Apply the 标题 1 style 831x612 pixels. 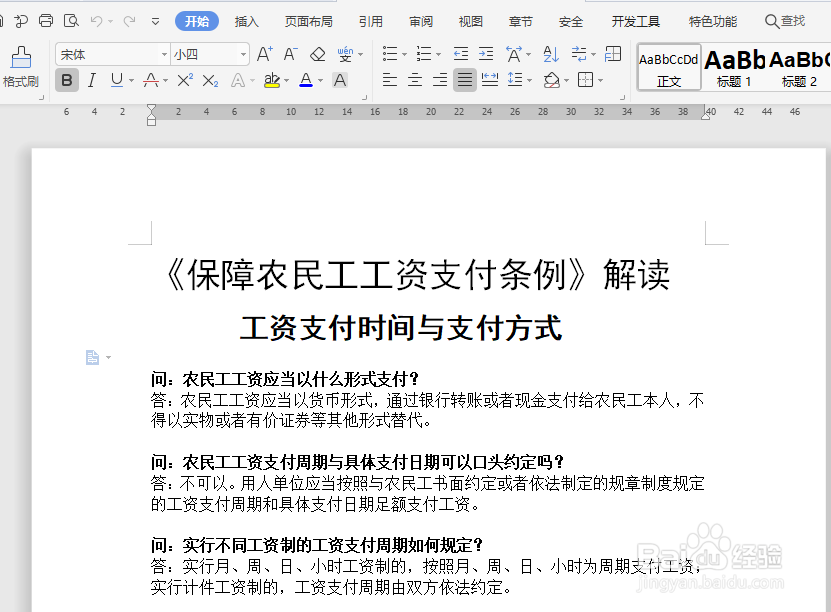[x=733, y=67]
